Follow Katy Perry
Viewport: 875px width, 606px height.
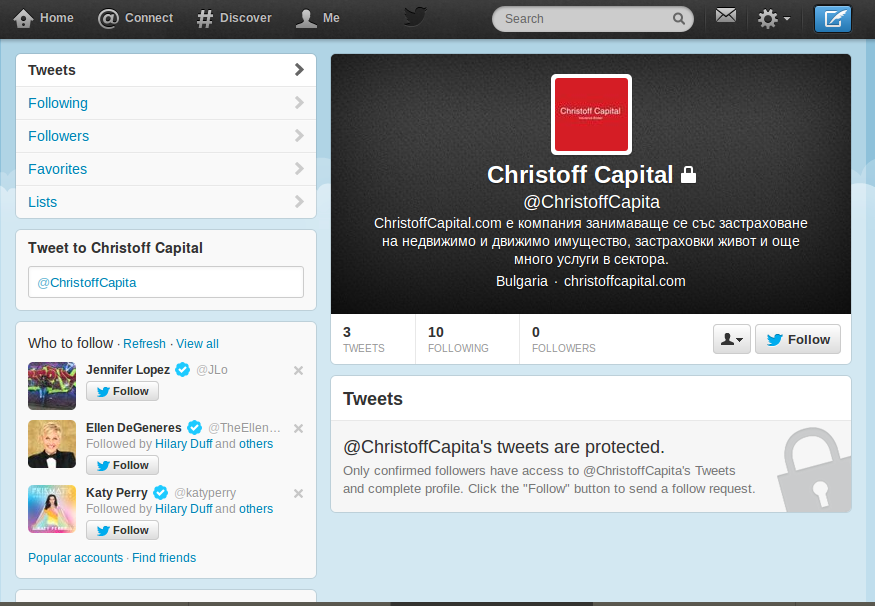point(122,530)
